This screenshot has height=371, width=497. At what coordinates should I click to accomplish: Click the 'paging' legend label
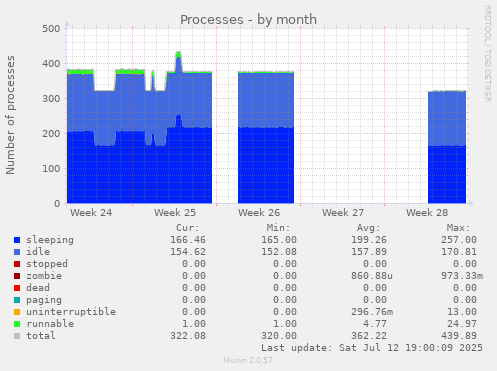(x=44, y=300)
